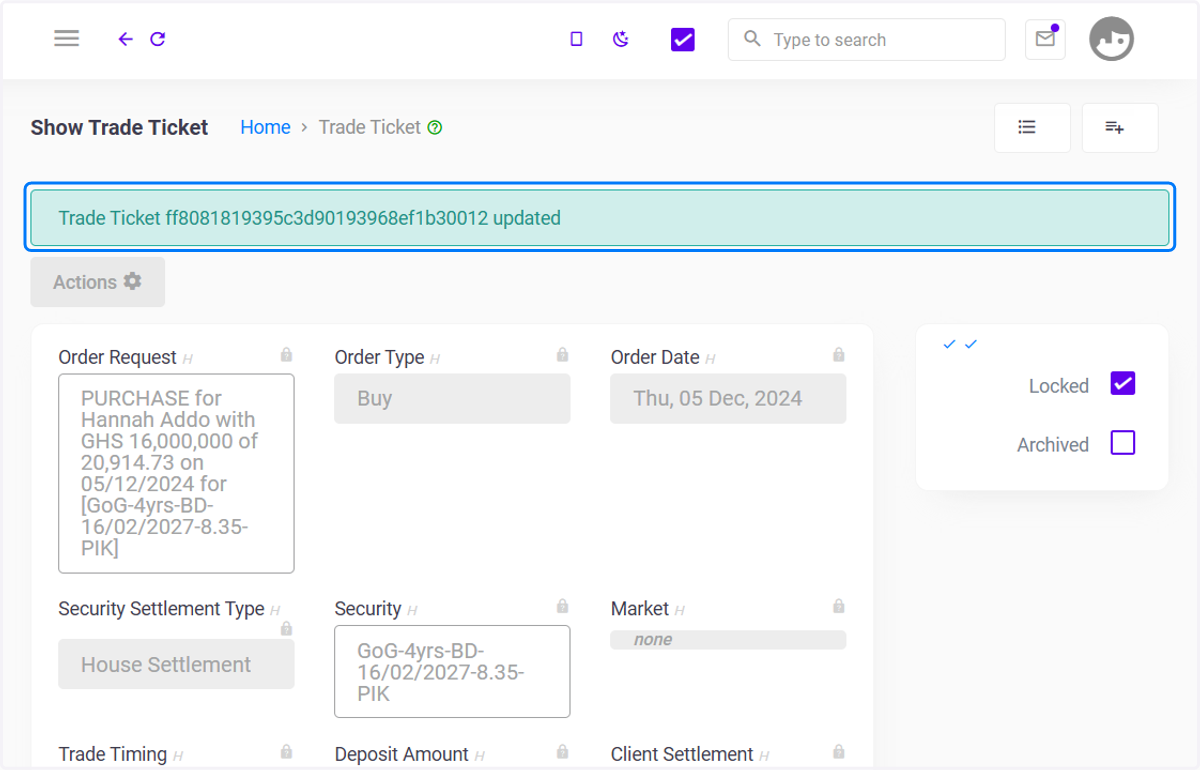Click the Market H history marker
The width and height of the screenshot is (1200, 770).
point(680,610)
